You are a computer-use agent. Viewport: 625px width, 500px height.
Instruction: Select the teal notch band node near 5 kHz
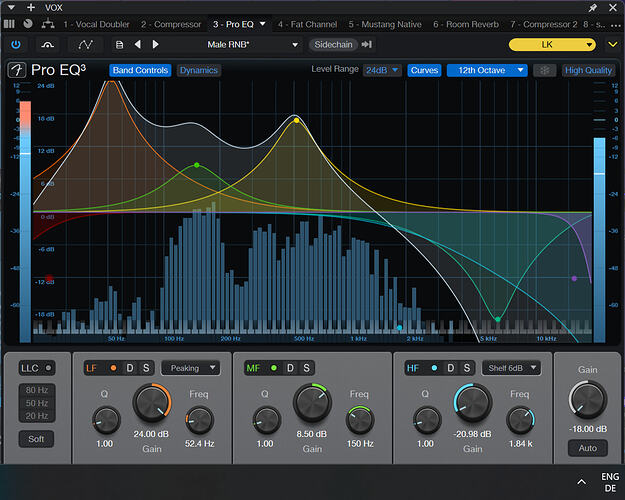click(x=498, y=319)
